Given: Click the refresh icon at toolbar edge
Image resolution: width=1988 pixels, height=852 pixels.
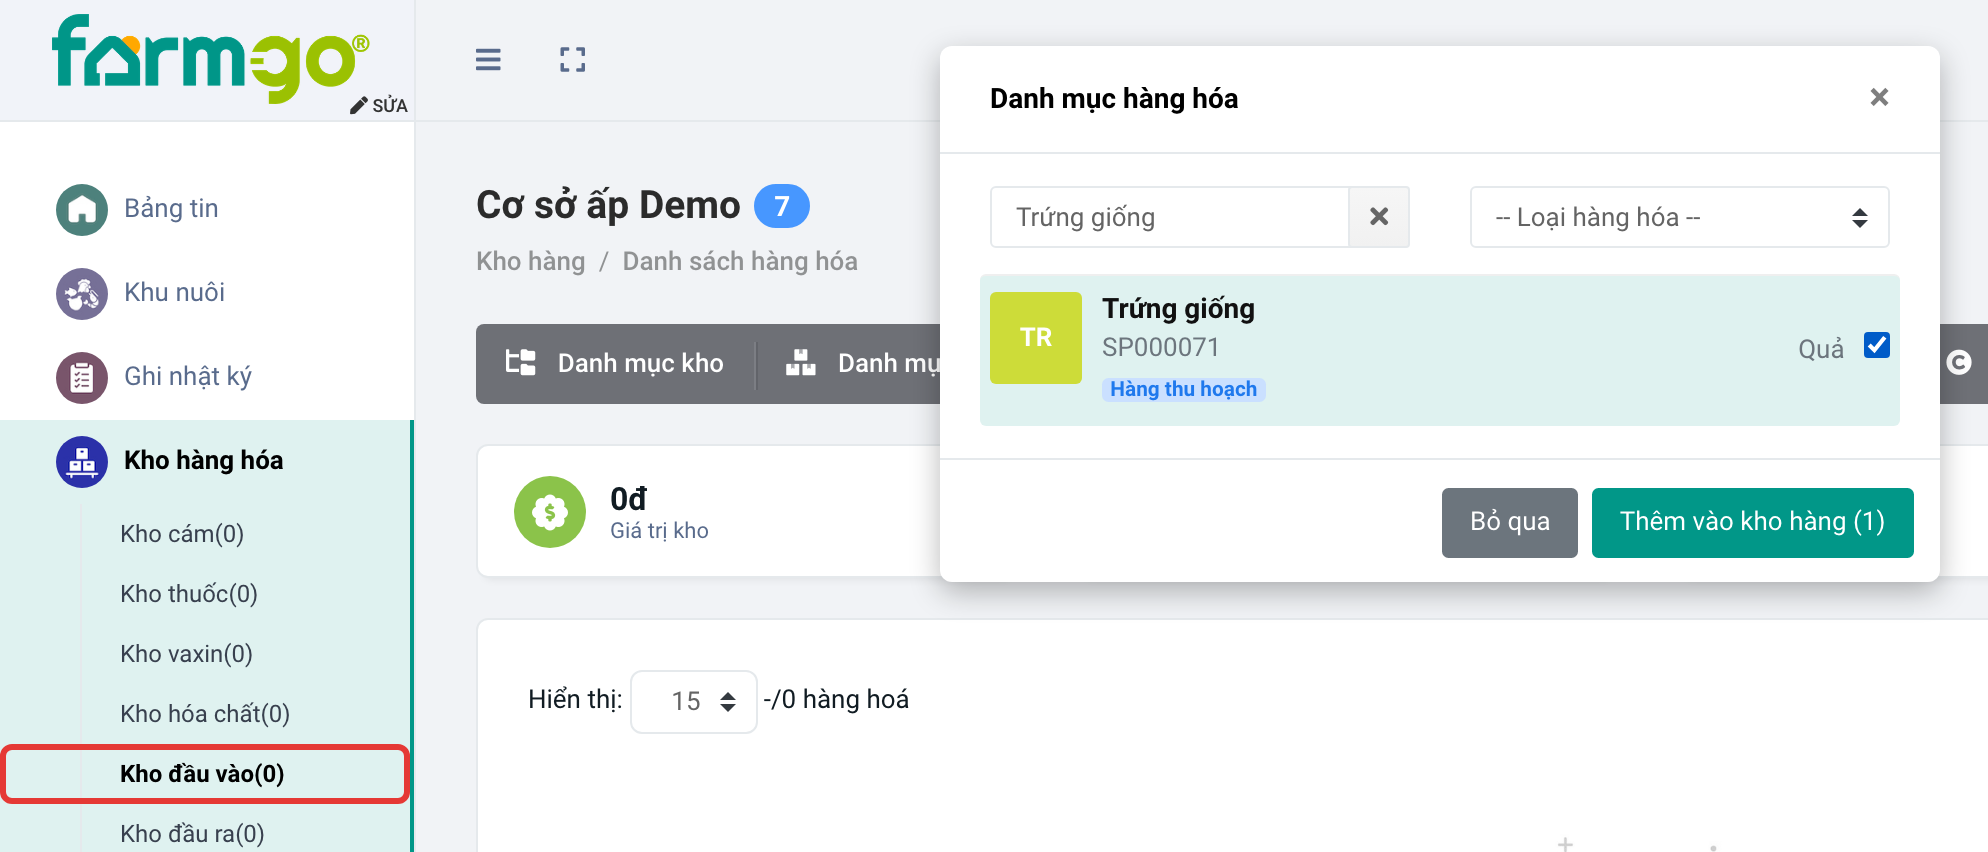Looking at the screenshot, I should pos(1959,363).
